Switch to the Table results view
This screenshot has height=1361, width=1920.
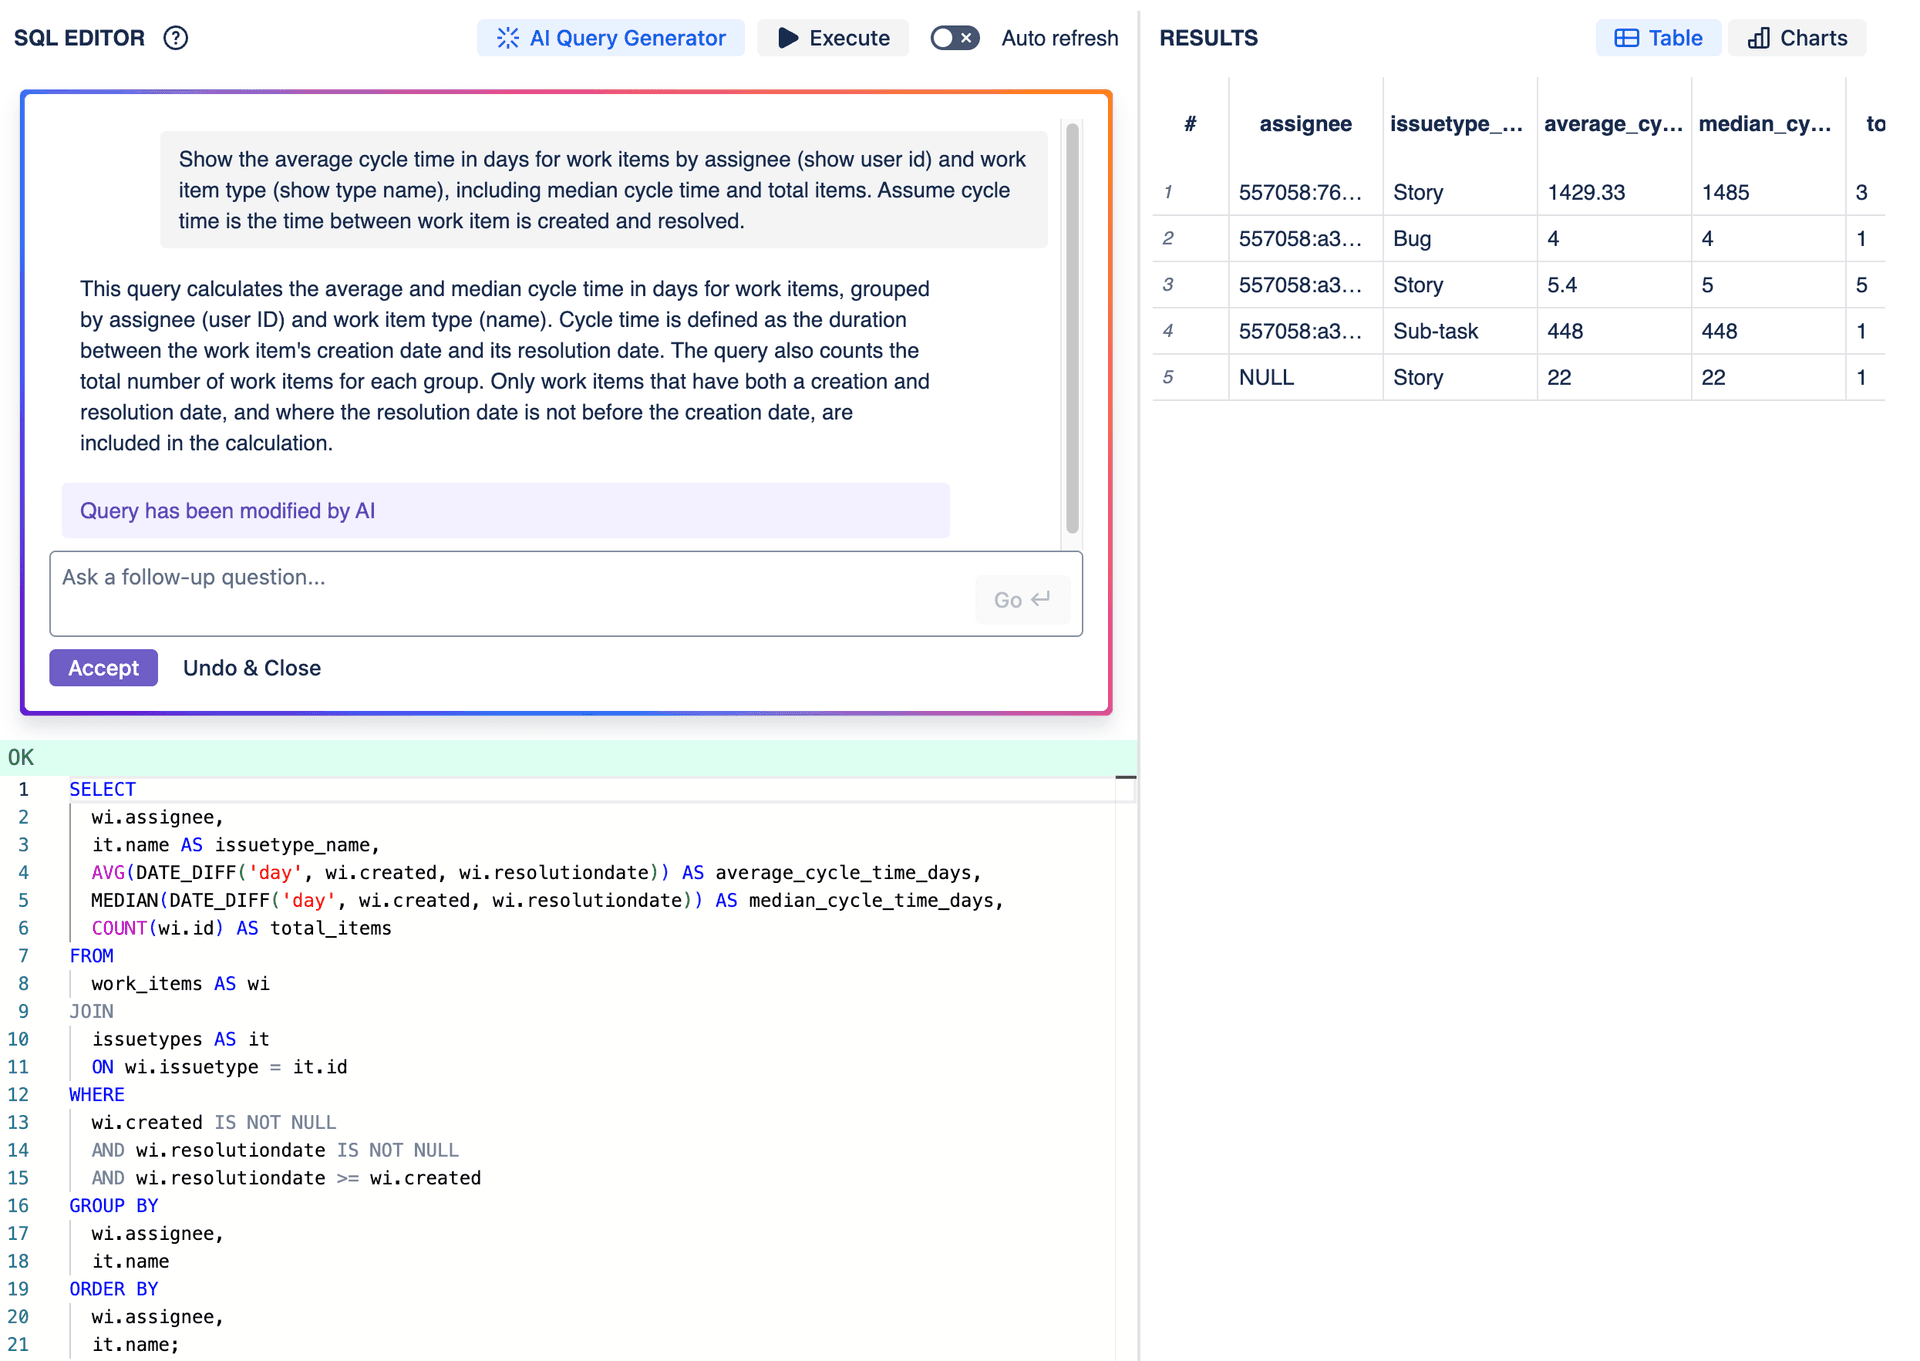coord(1658,38)
